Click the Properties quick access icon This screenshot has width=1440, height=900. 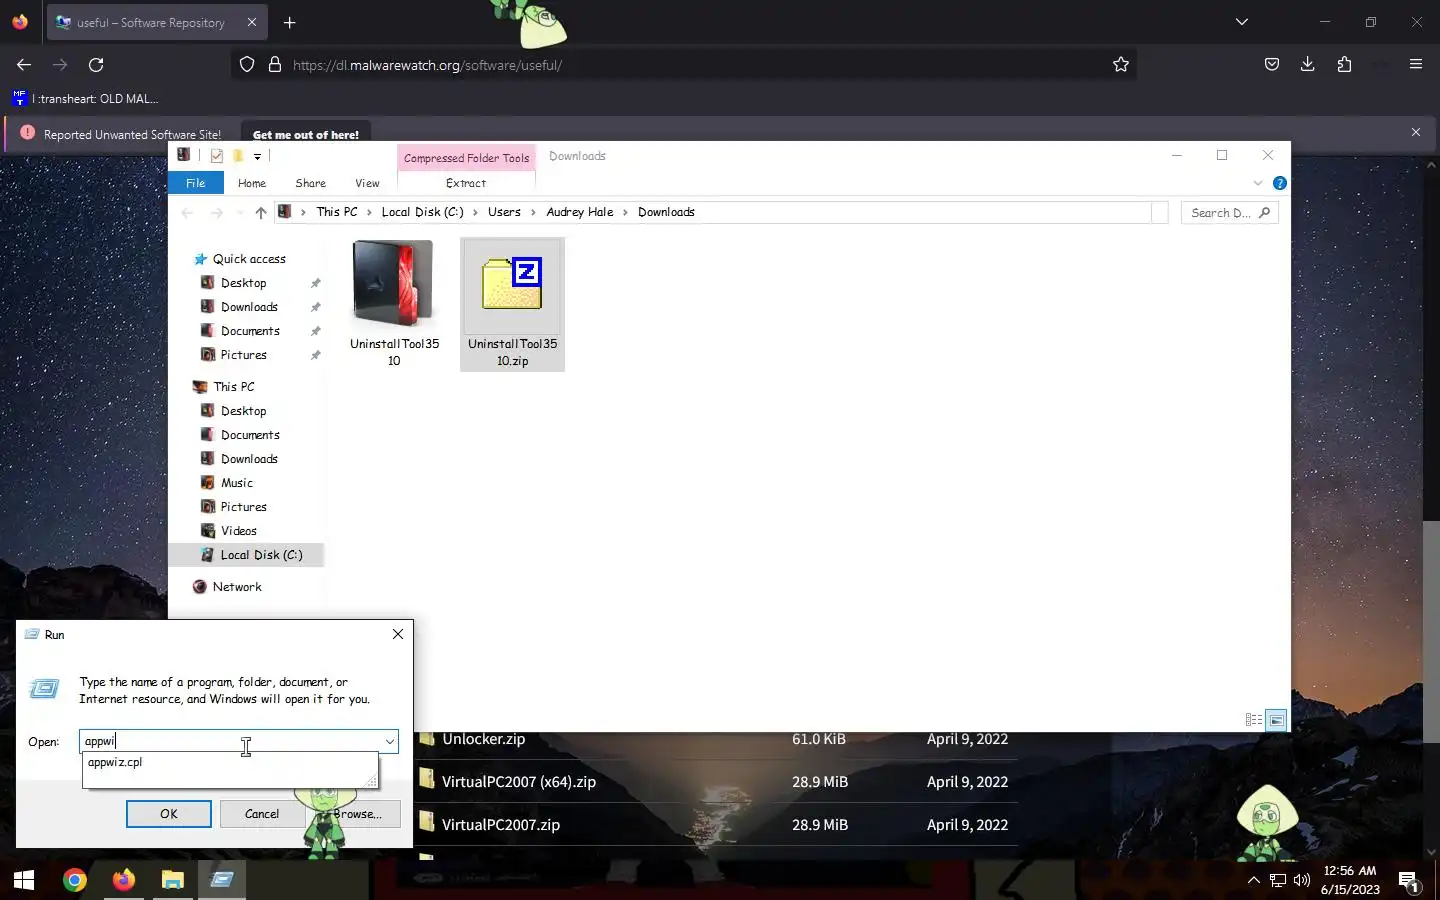(216, 156)
